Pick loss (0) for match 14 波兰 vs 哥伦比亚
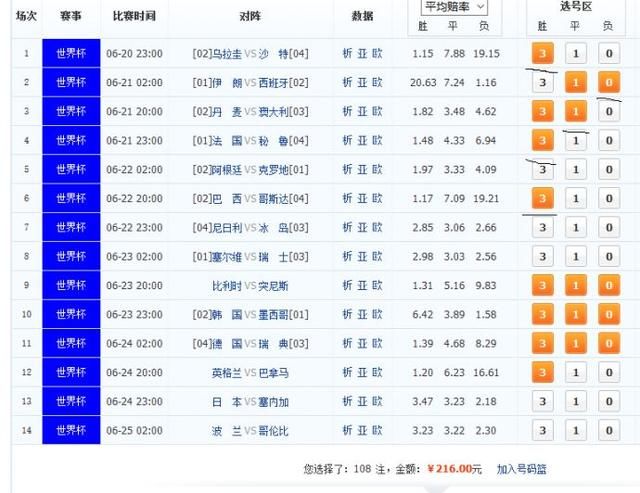 tap(608, 431)
